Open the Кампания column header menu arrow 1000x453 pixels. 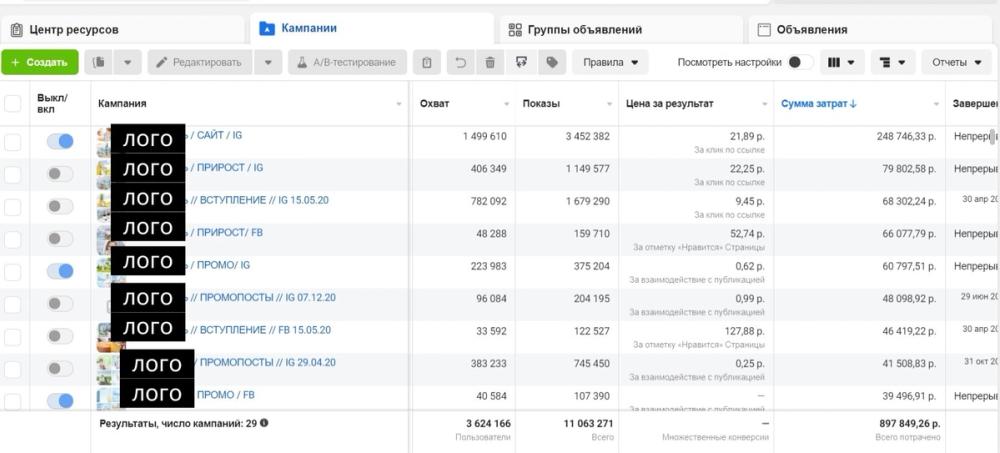pyautogui.click(x=399, y=104)
